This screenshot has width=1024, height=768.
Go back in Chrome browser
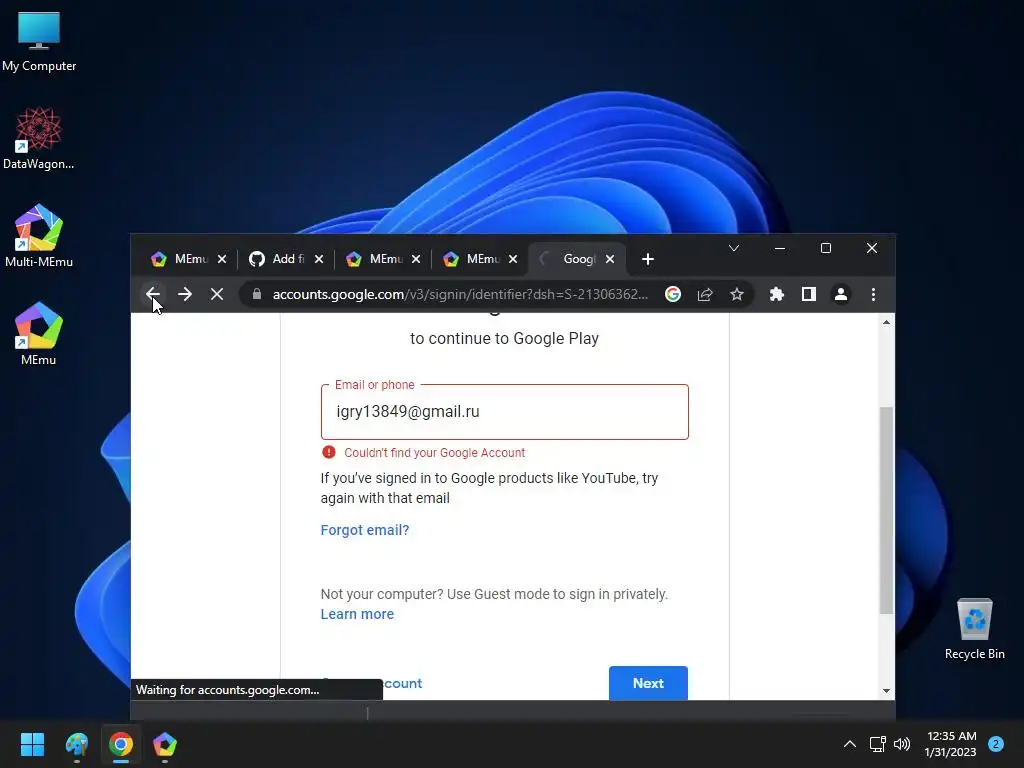tap(152, 295)
